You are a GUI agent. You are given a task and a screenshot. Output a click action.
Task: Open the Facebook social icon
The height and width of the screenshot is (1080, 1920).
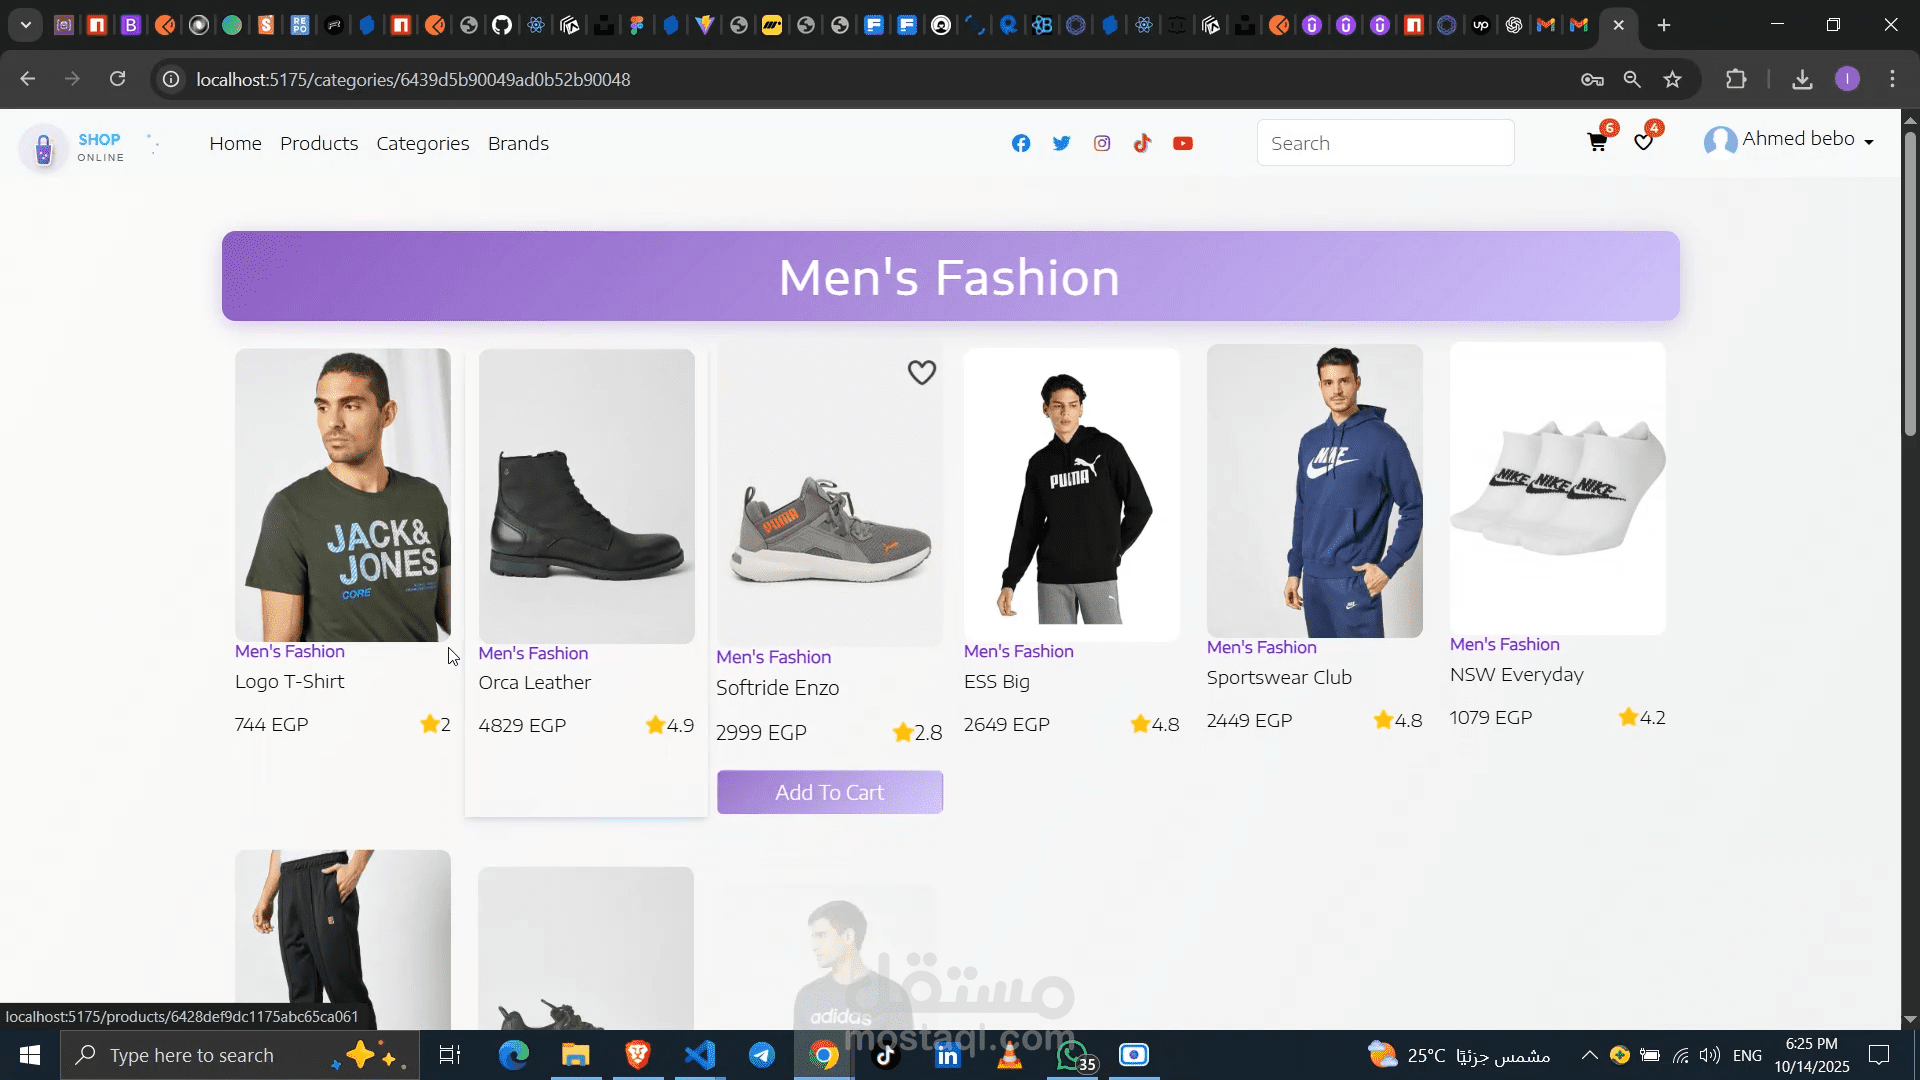1021,143
